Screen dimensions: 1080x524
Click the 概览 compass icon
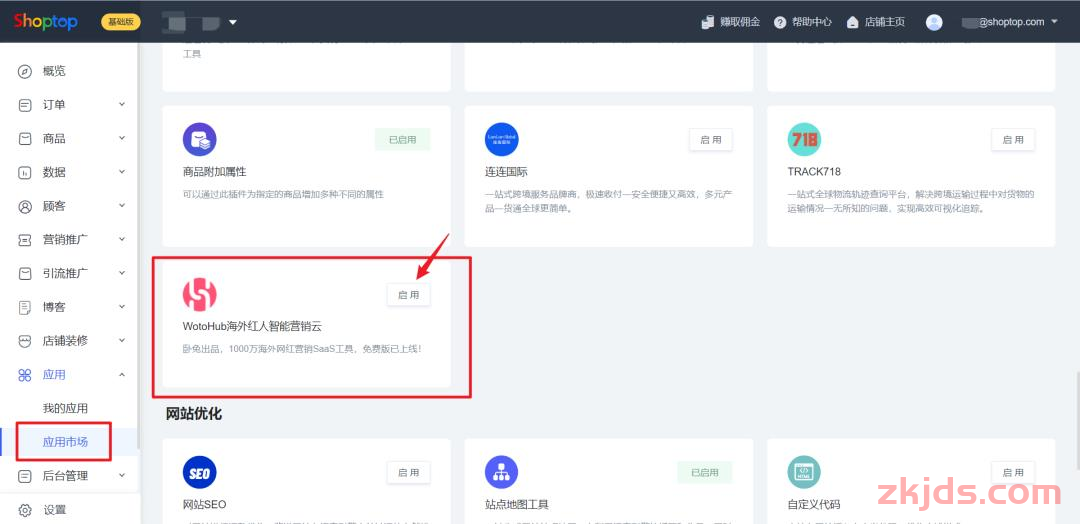click(x=25, y=72)
